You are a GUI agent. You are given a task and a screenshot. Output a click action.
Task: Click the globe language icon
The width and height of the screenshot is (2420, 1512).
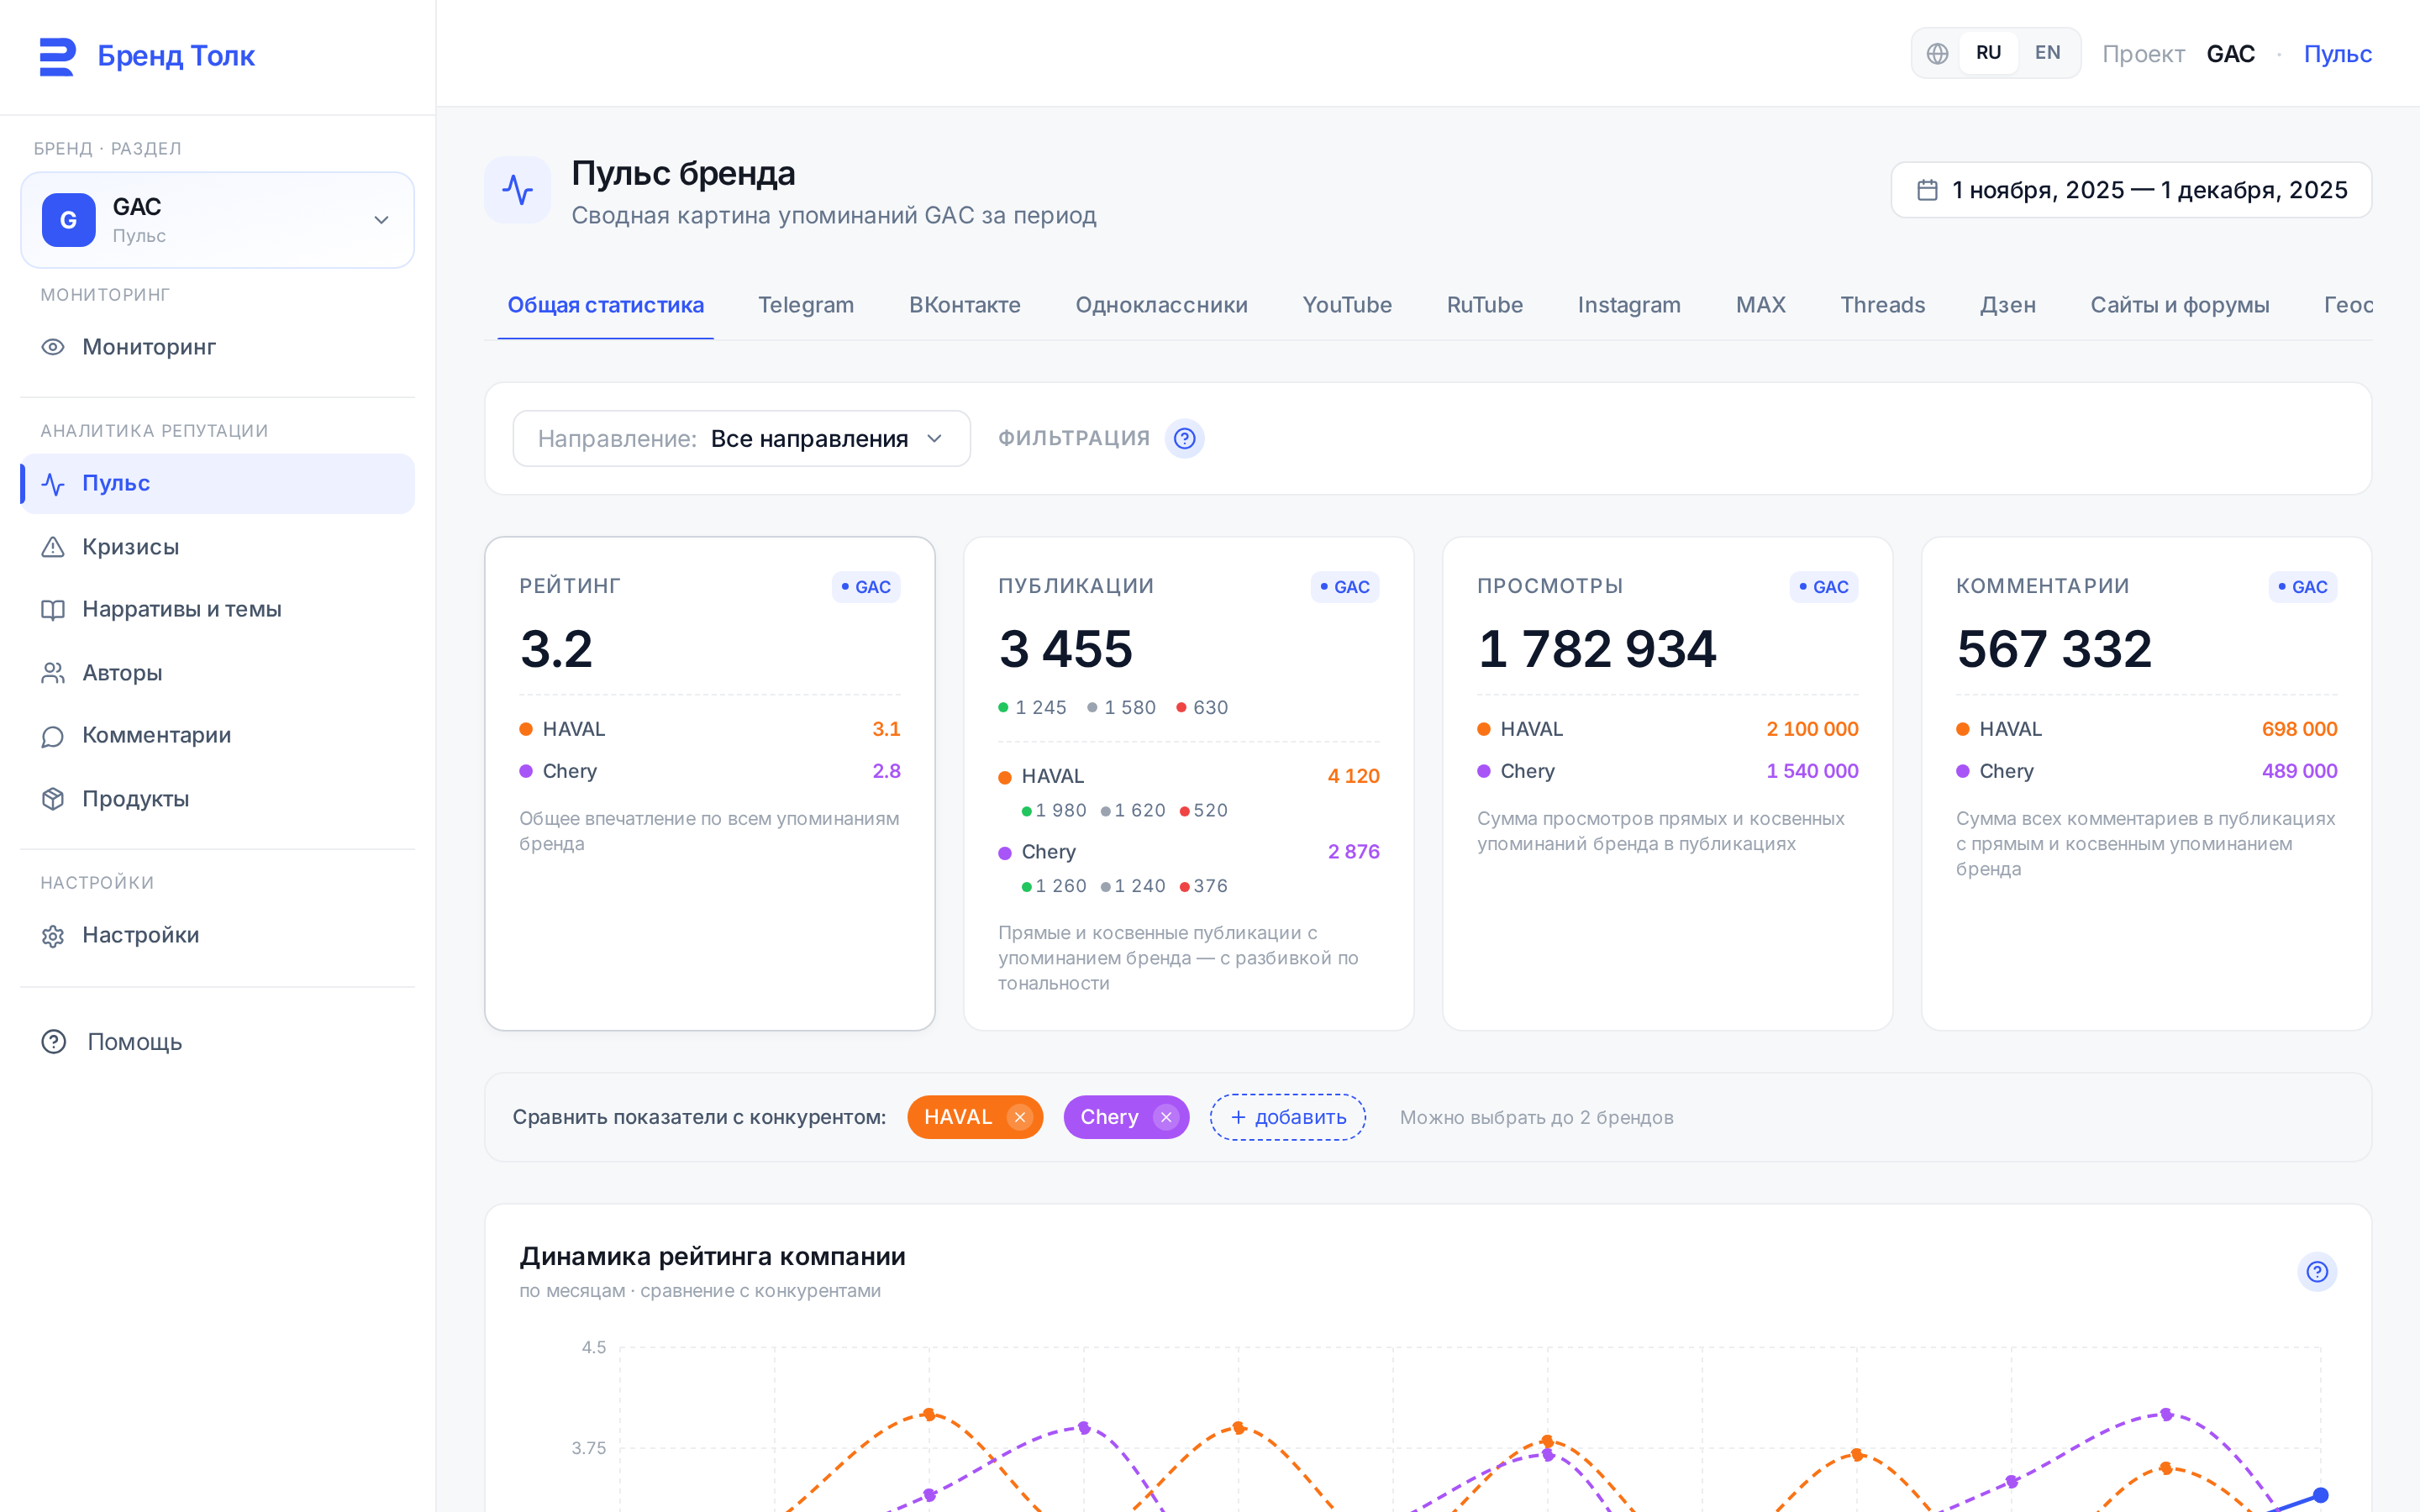click(x=1937, y=54)
